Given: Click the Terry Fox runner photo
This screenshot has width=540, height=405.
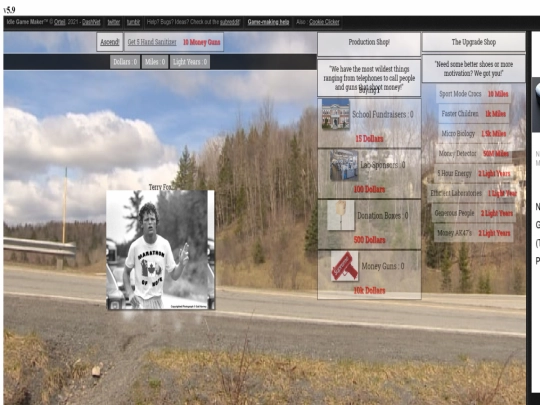Looking at the screenshot, I should click(160, 250).
